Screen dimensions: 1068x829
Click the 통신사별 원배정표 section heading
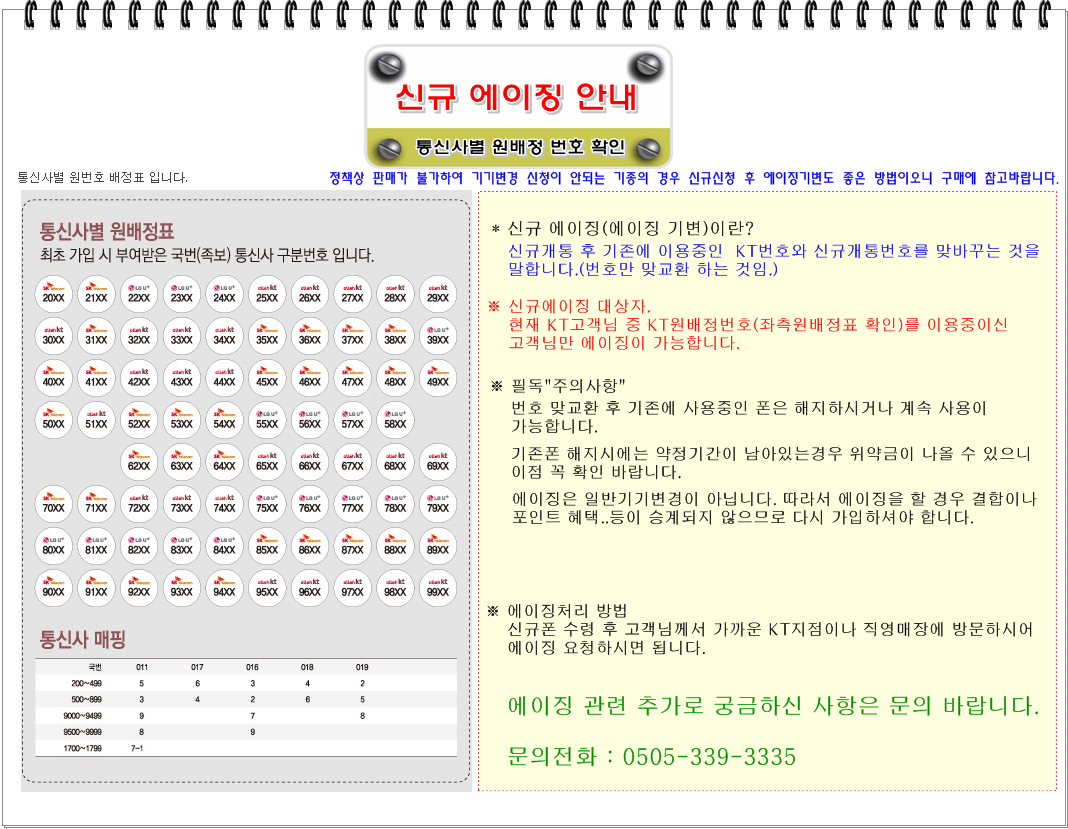pos(106,232)
